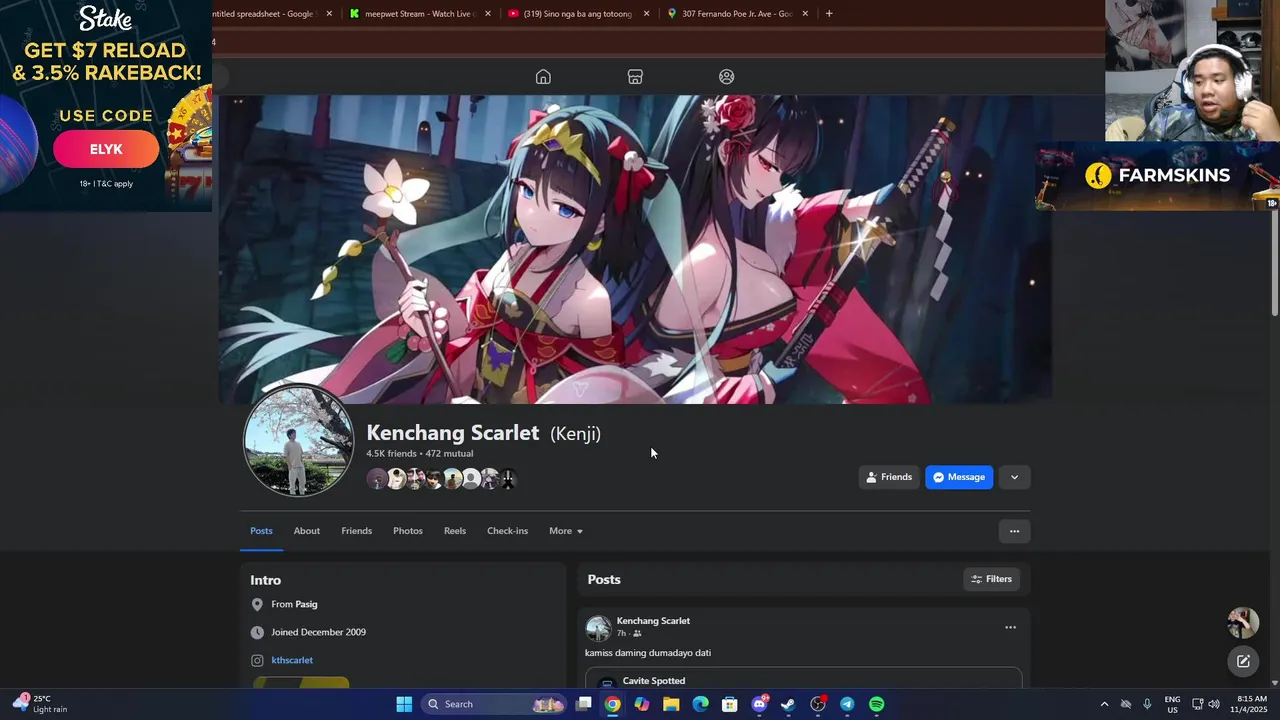Switch to the Posts tab
This screenshot has height=720, width=1280.
click(x=261, y=531)
